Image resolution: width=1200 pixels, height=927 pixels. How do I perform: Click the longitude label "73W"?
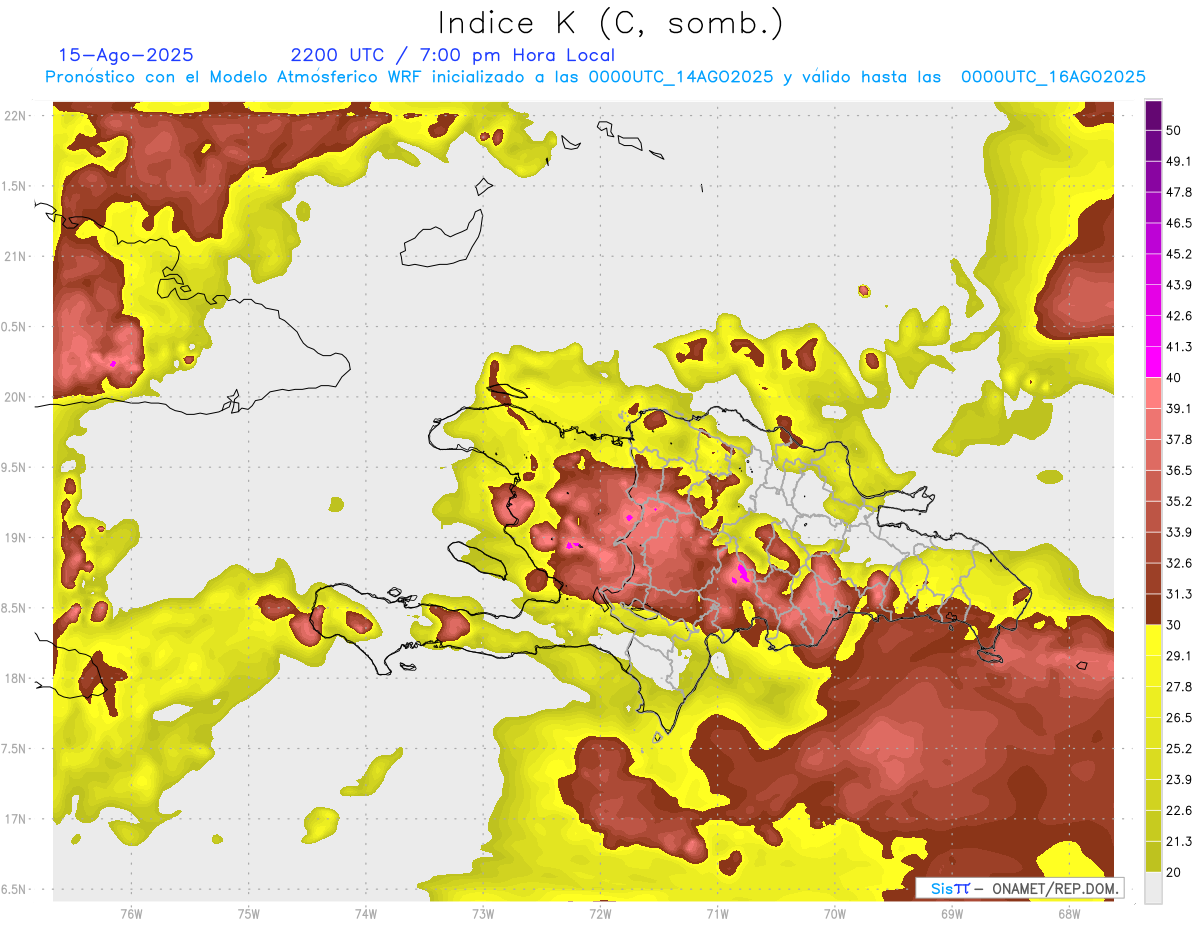coord(483,913)
